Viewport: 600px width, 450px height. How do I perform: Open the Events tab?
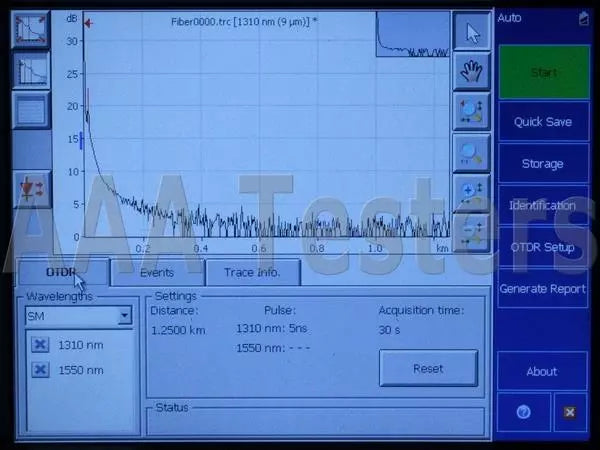(x=157, y=272)
